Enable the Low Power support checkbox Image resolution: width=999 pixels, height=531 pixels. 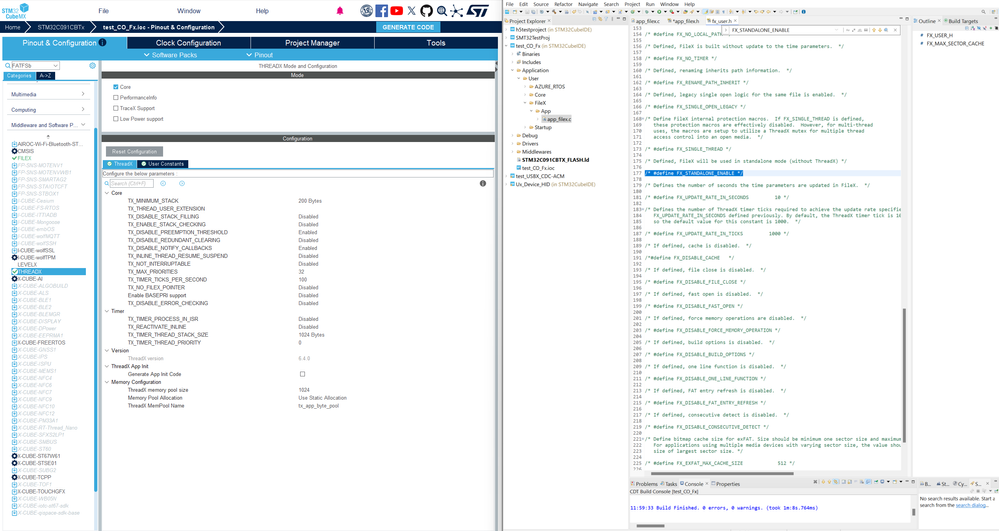pyautogui.click(x=116, y=119)
